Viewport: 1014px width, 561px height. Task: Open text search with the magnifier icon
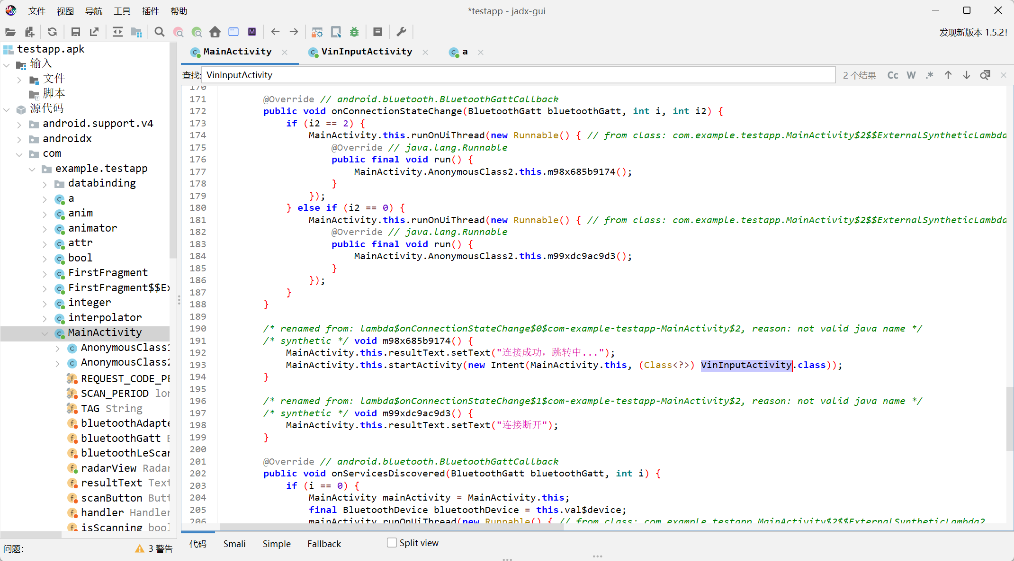160,32
